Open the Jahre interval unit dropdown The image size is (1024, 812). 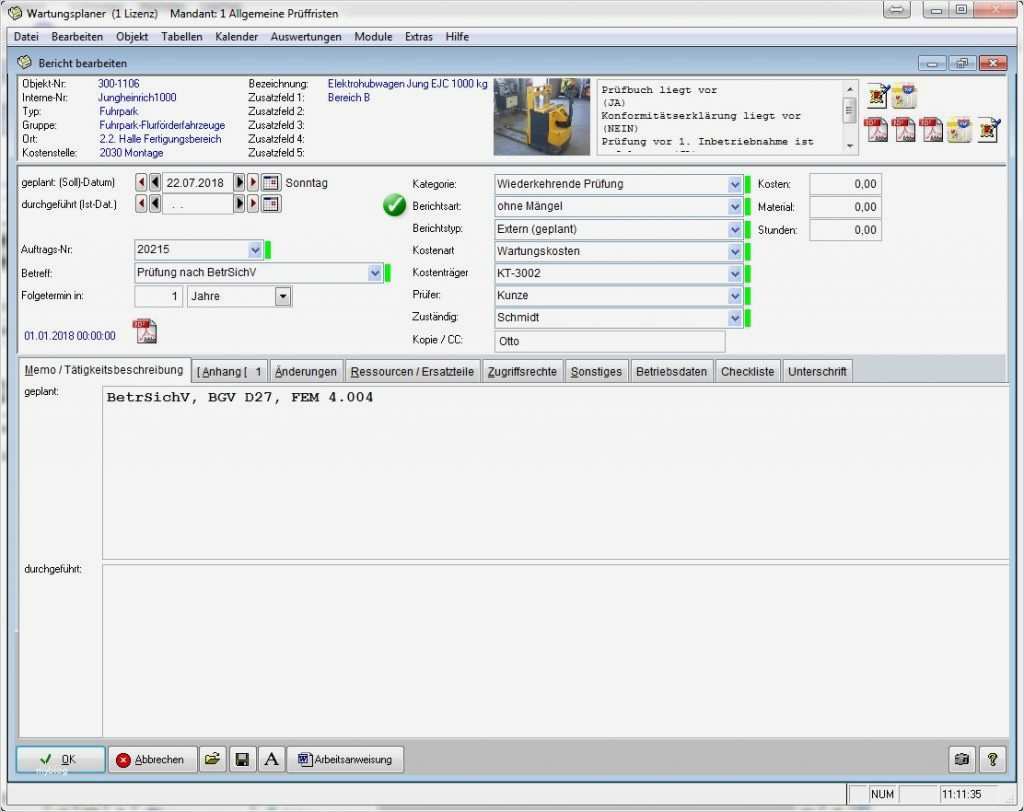[282, 296]
